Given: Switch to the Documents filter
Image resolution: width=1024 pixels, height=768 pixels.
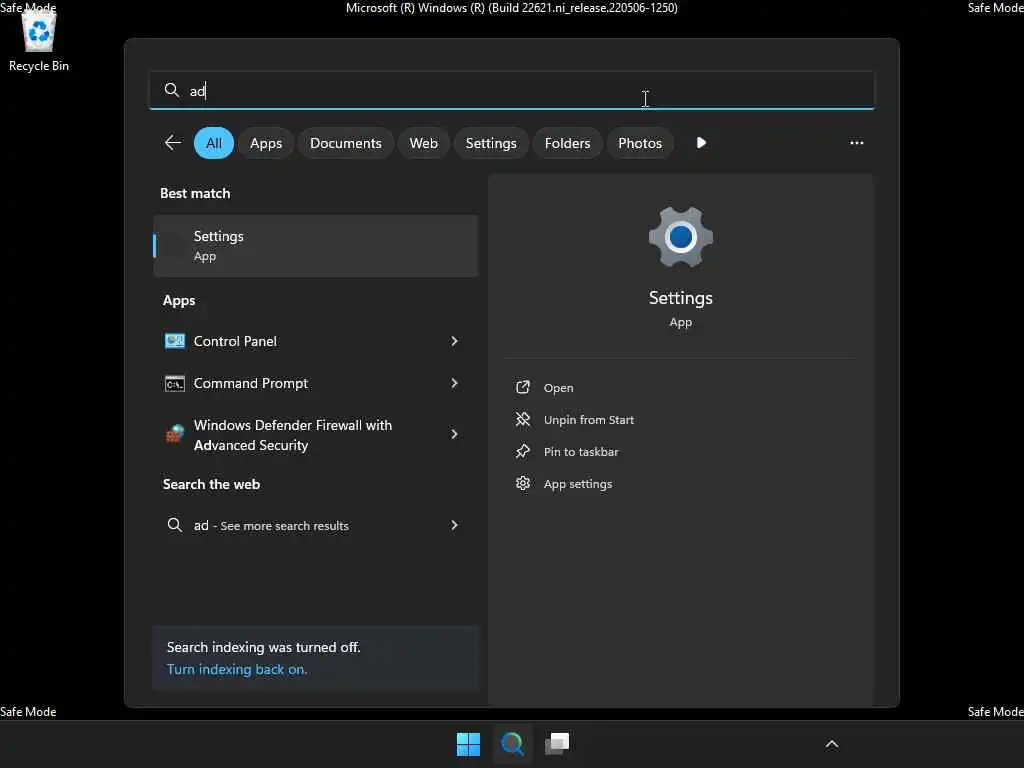Looking at the screenshot, I should tap(345, 143).
